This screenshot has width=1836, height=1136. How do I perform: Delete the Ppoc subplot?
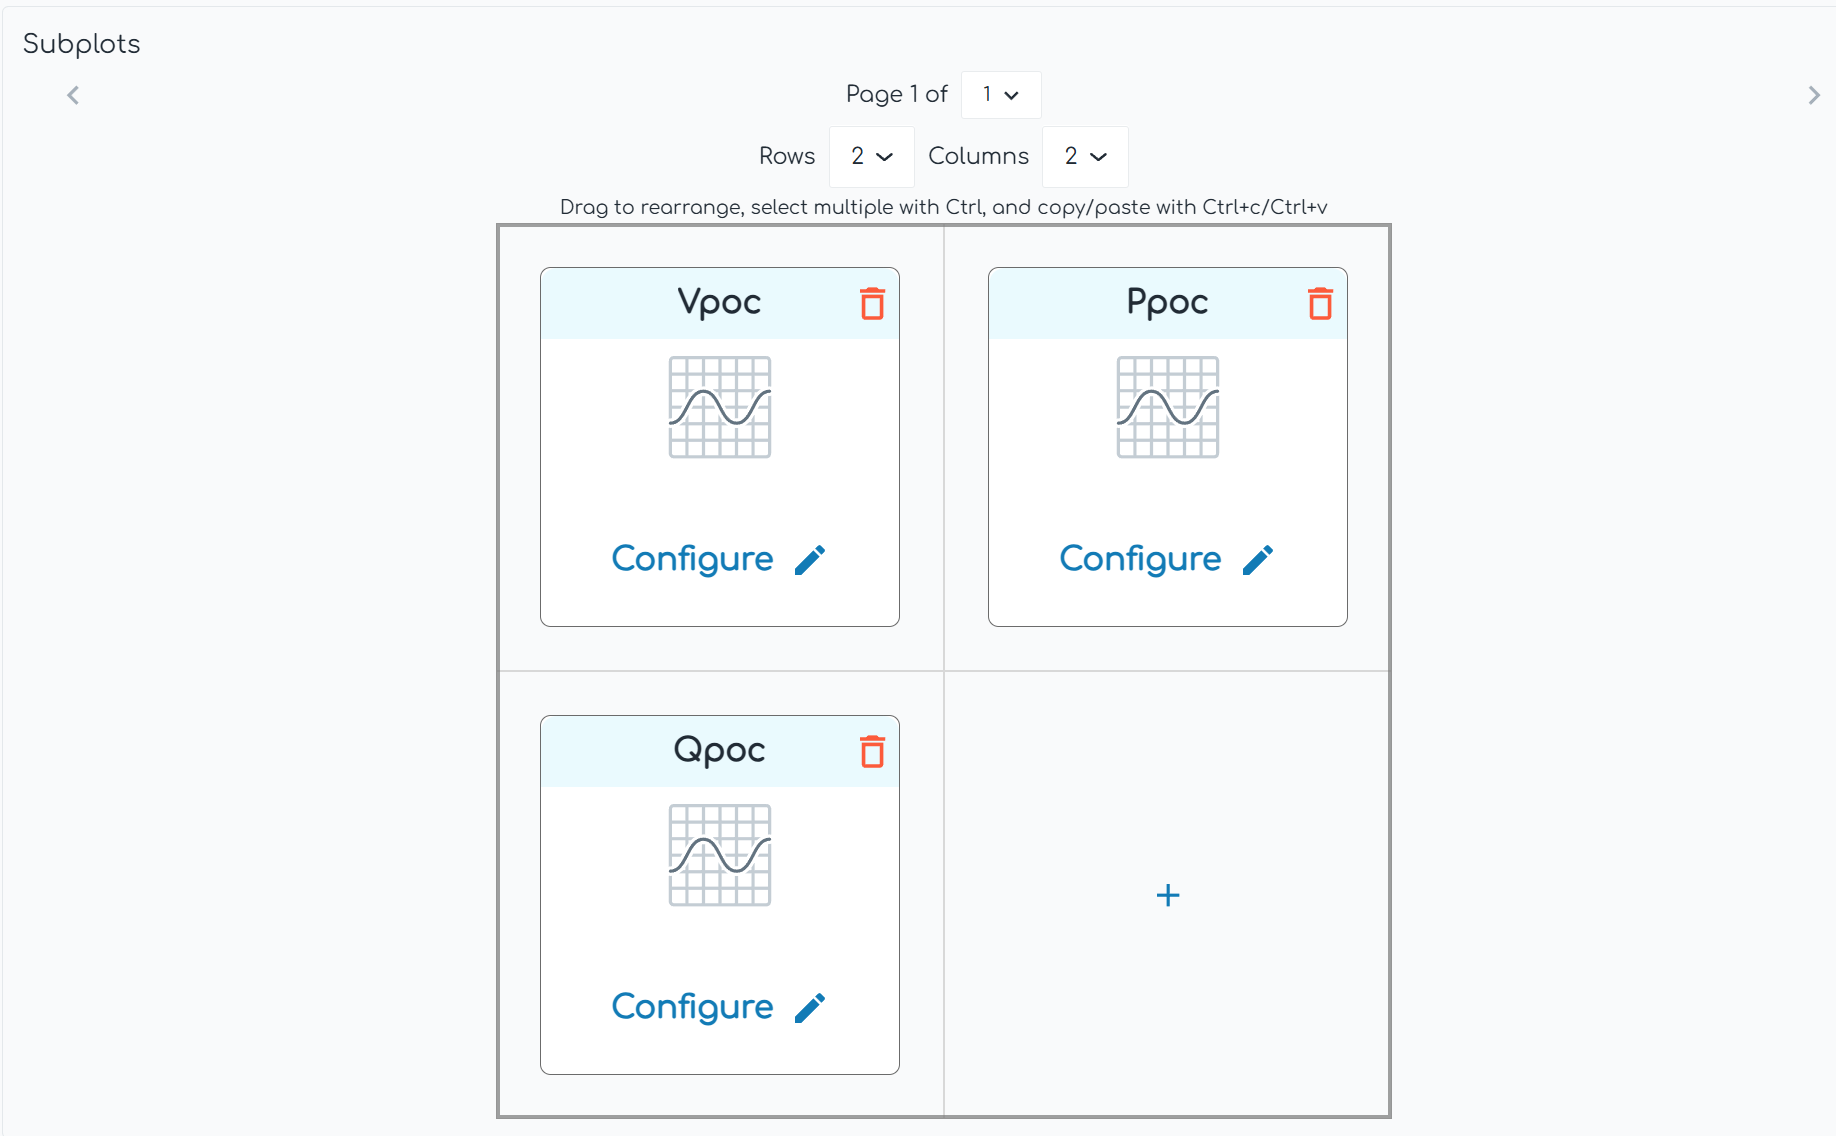click(1320, 304)
